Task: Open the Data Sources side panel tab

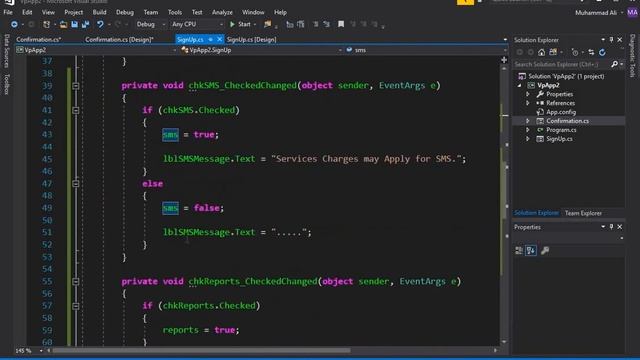Action: [6, 51]
